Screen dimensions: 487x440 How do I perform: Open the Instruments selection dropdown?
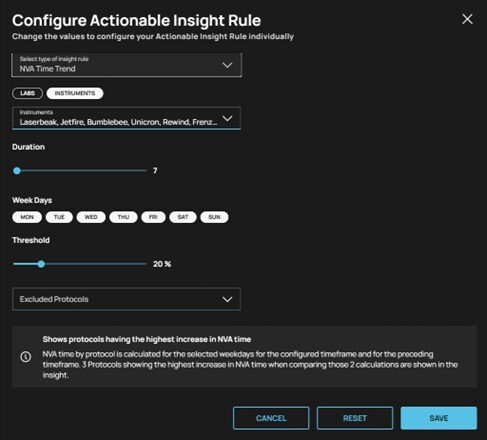click(127, 118)
